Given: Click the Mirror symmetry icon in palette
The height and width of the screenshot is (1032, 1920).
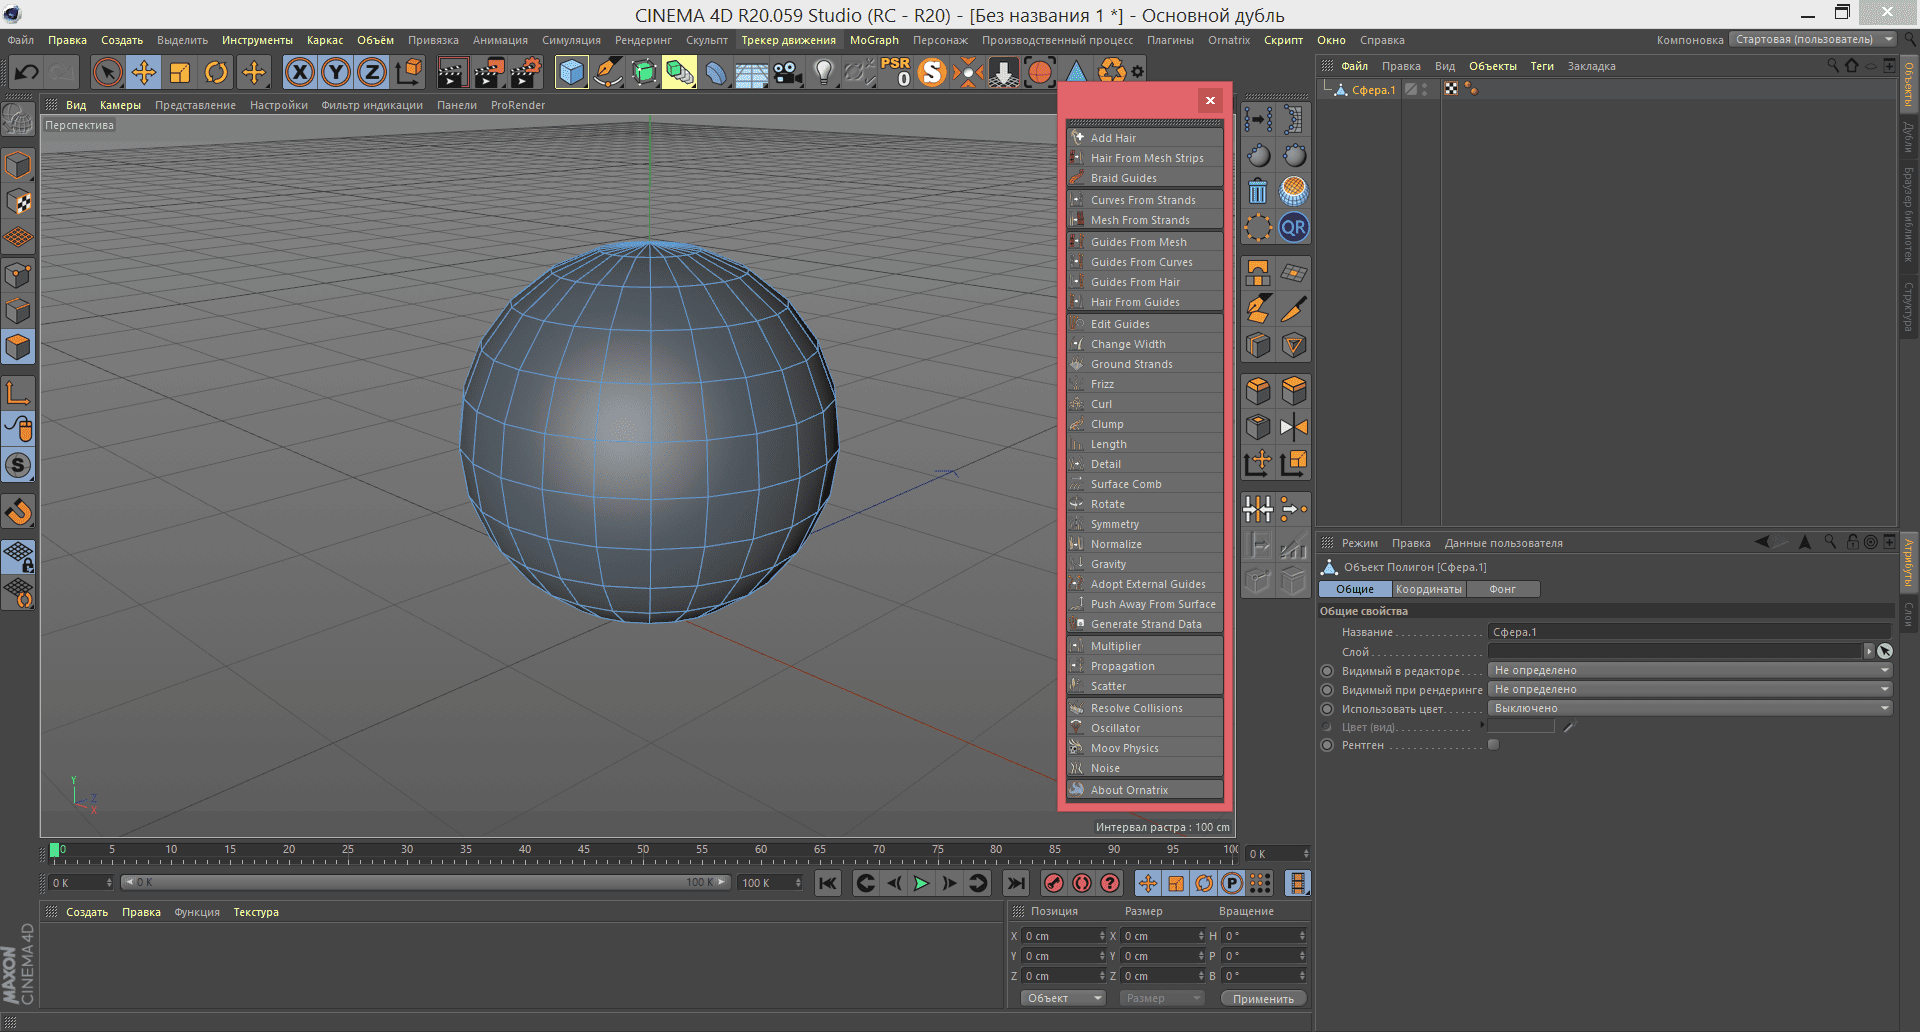Looking at the screenshot, I should pos(1293,427).
